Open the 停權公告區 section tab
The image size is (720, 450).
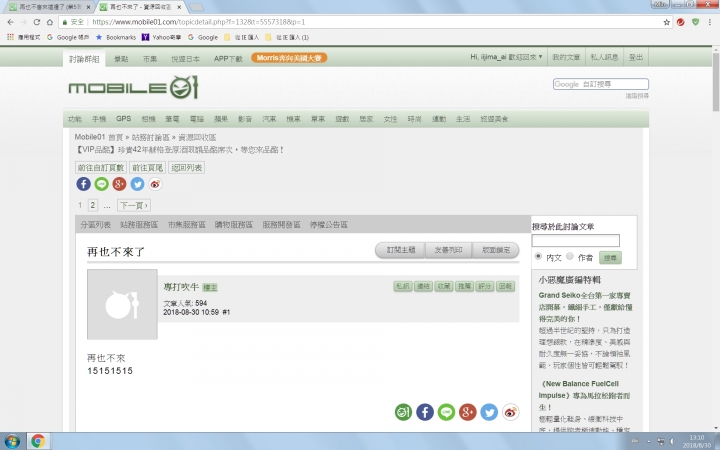(329, 225)
